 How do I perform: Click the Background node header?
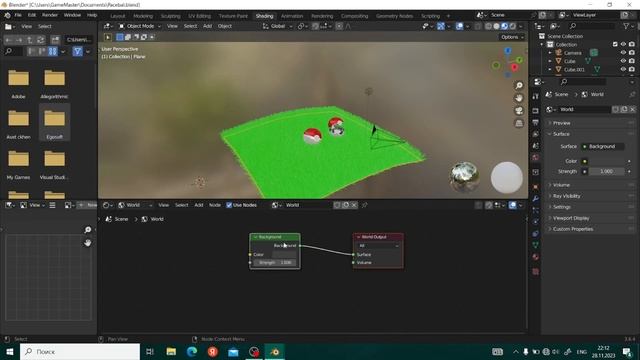pyautogui.click(x=275, y=237)
